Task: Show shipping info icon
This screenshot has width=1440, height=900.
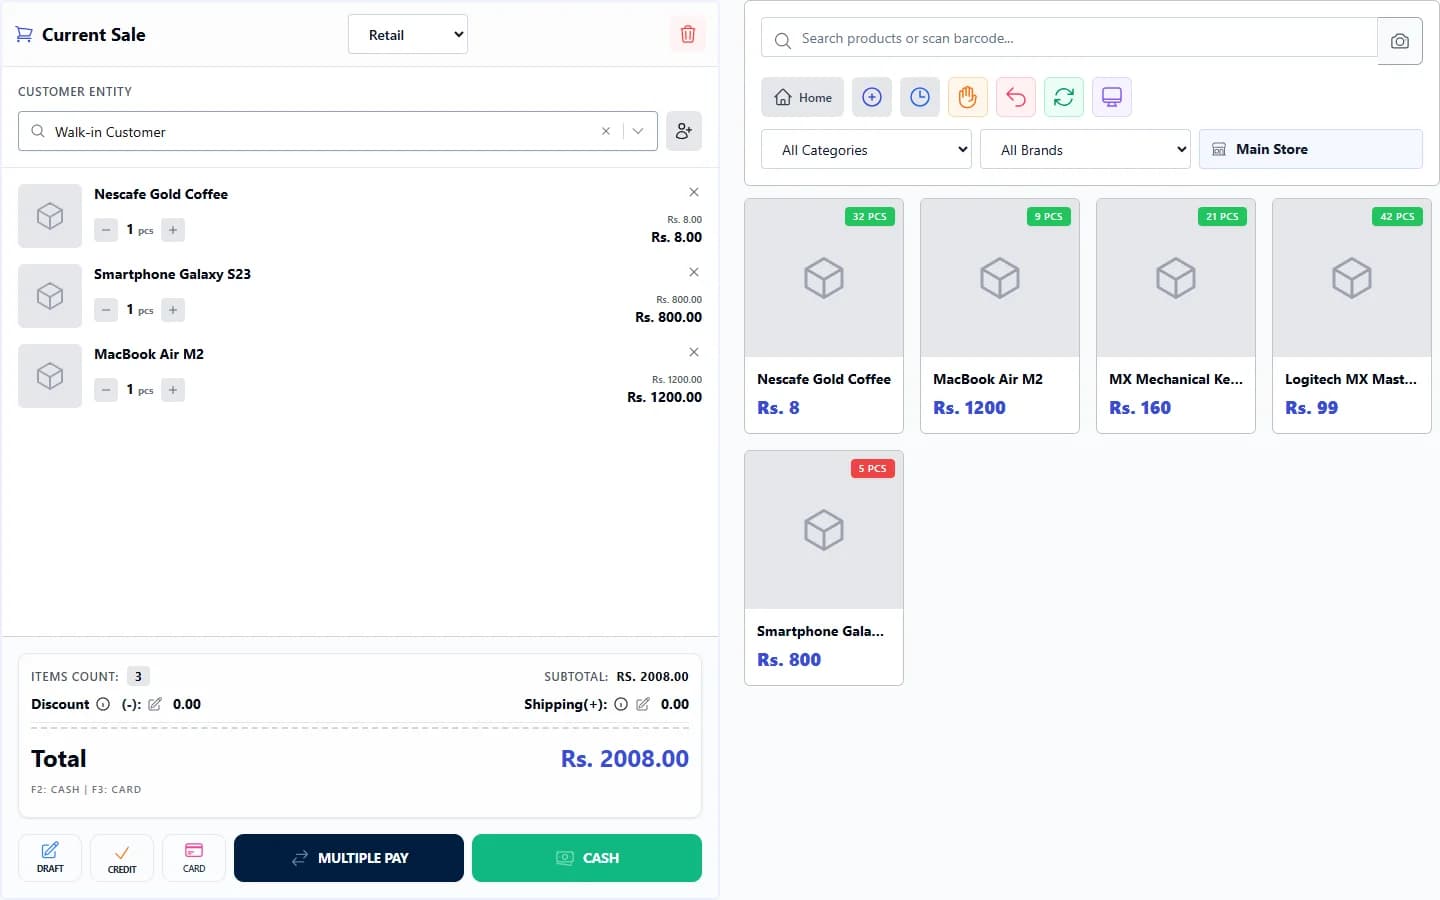Action: (x=621, y=704)
